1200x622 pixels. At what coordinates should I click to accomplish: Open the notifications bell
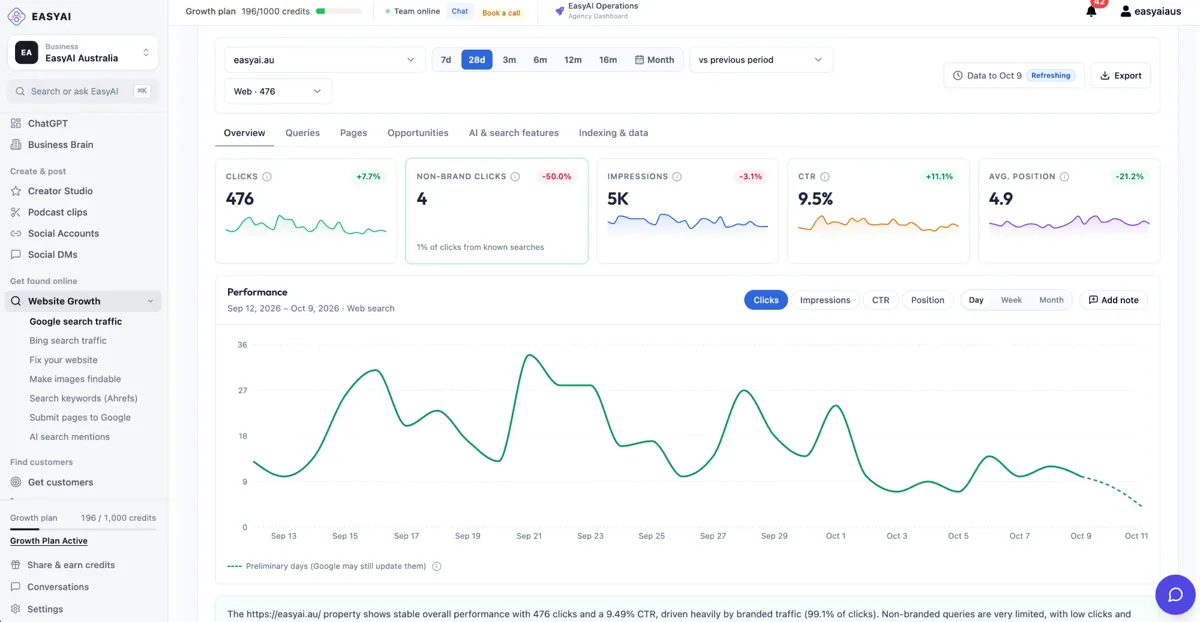tap(1091, 11)
